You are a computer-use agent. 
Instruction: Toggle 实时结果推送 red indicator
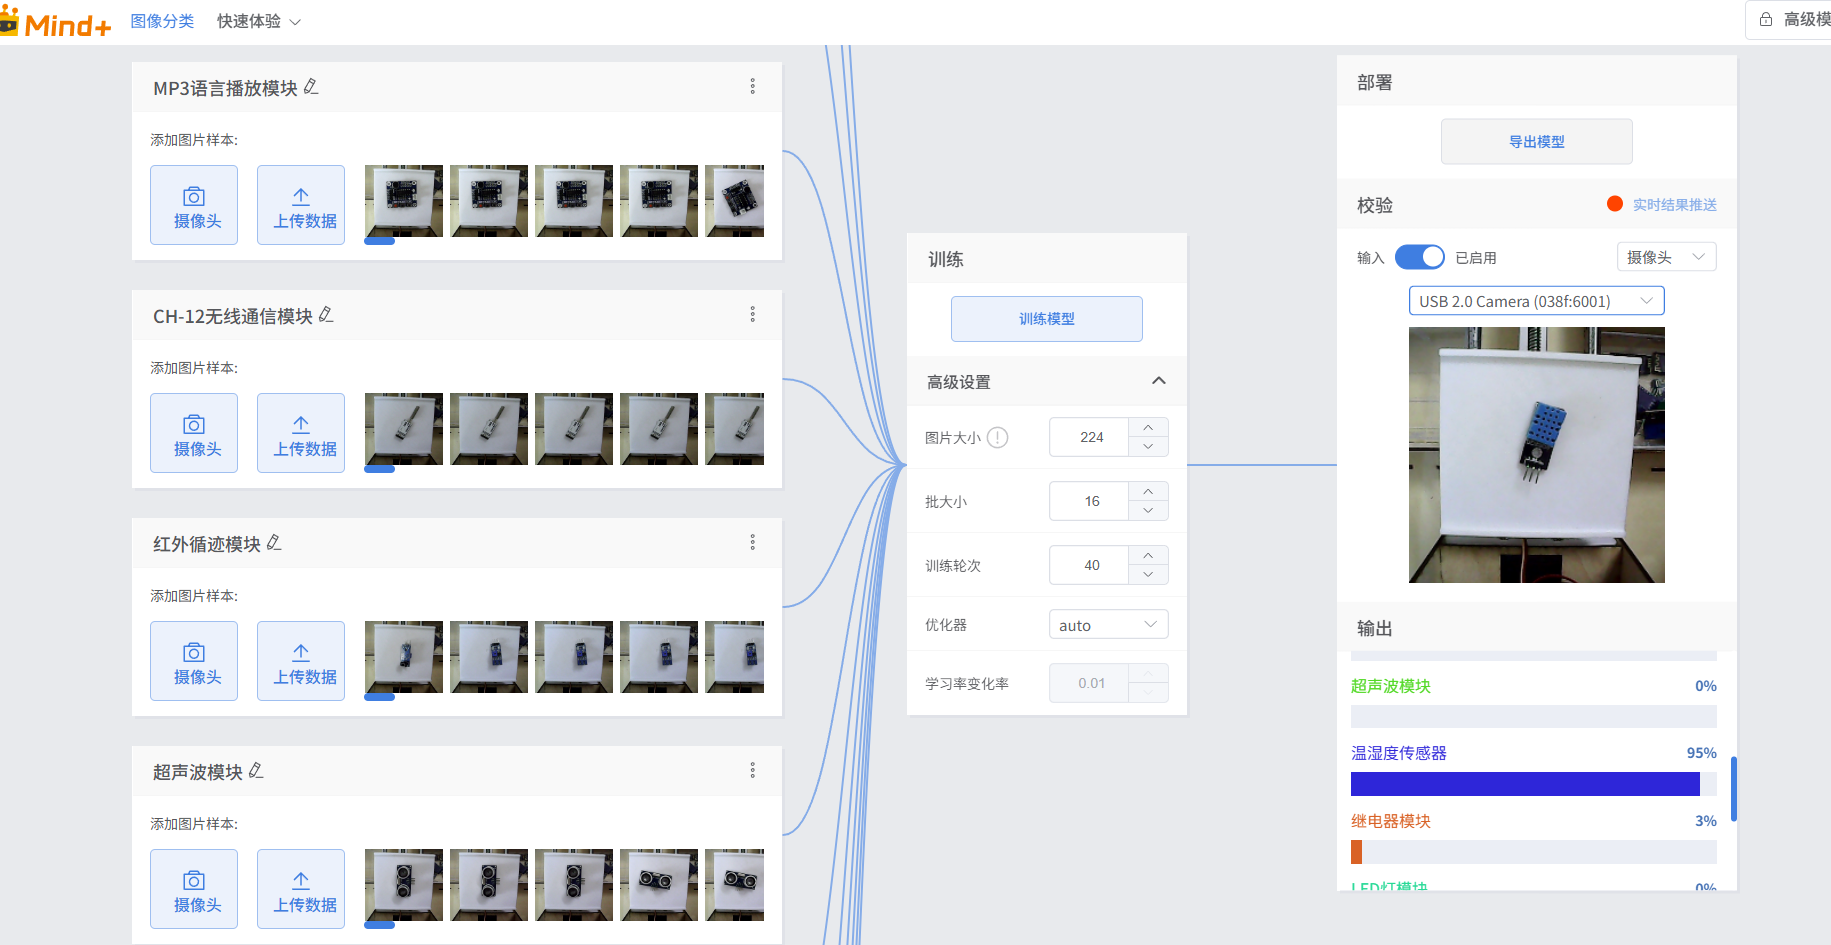tap(1614, 204)
